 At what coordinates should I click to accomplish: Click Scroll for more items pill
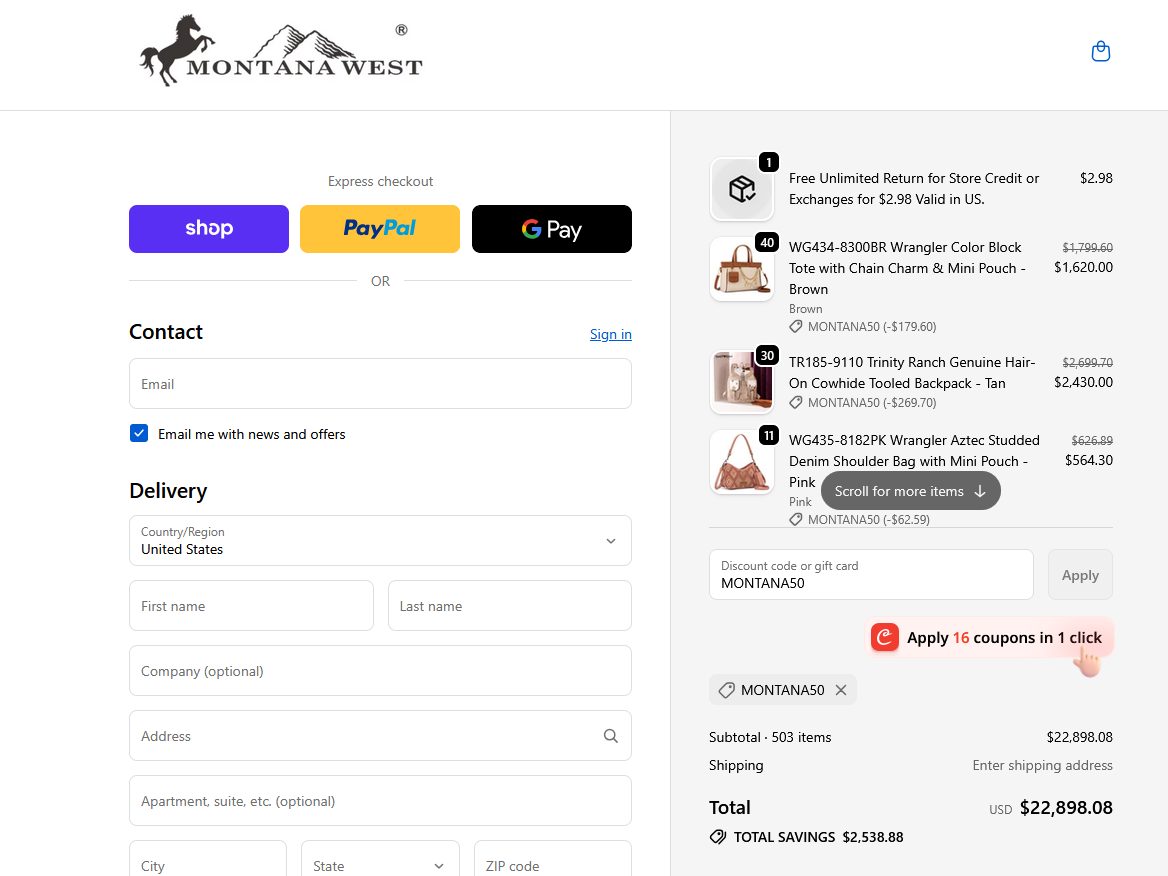(910, 491)
